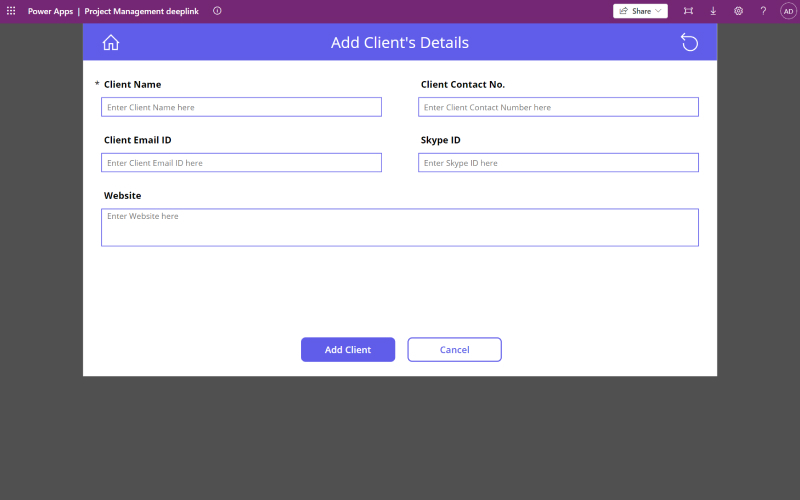Click the fit-to-screen icon in top bar
This screenshot has height=500, width=800.
coord(688,11)
